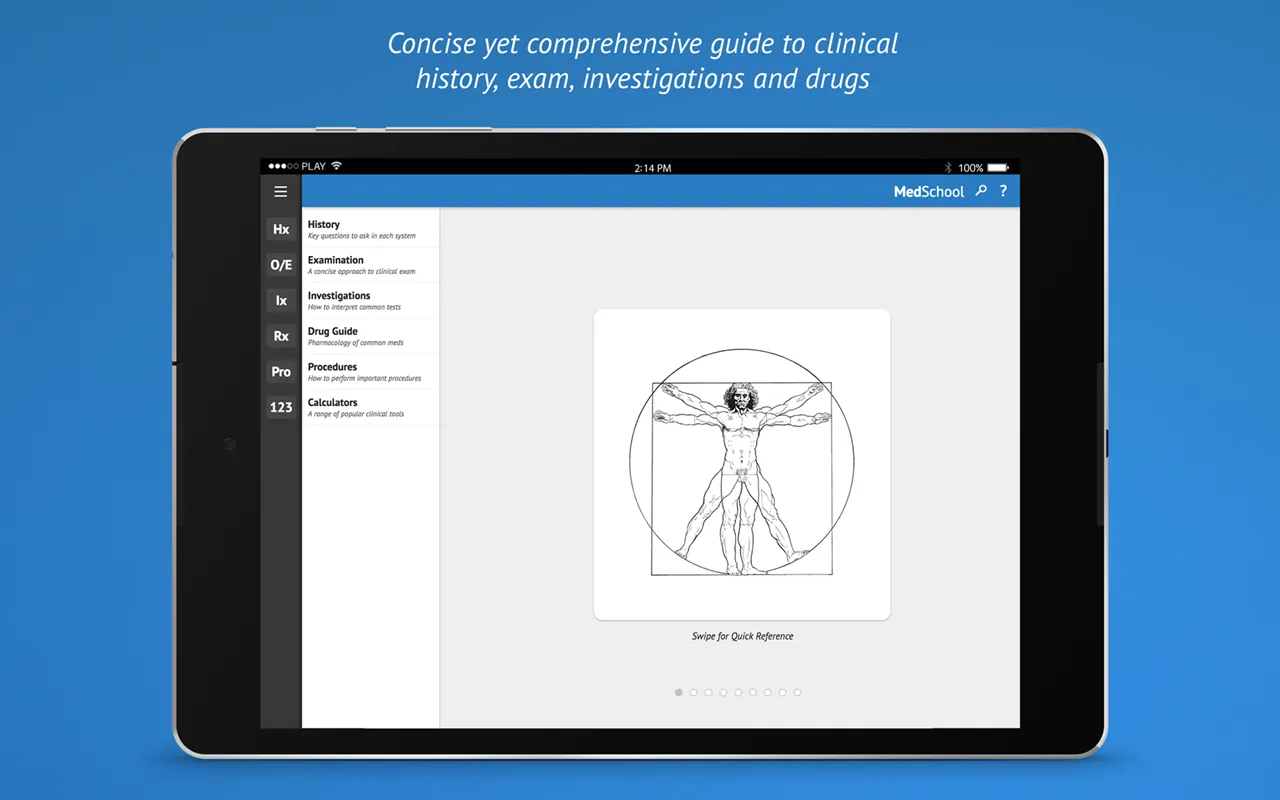Open the Drug Guide menu entry

tap(371, 336)
